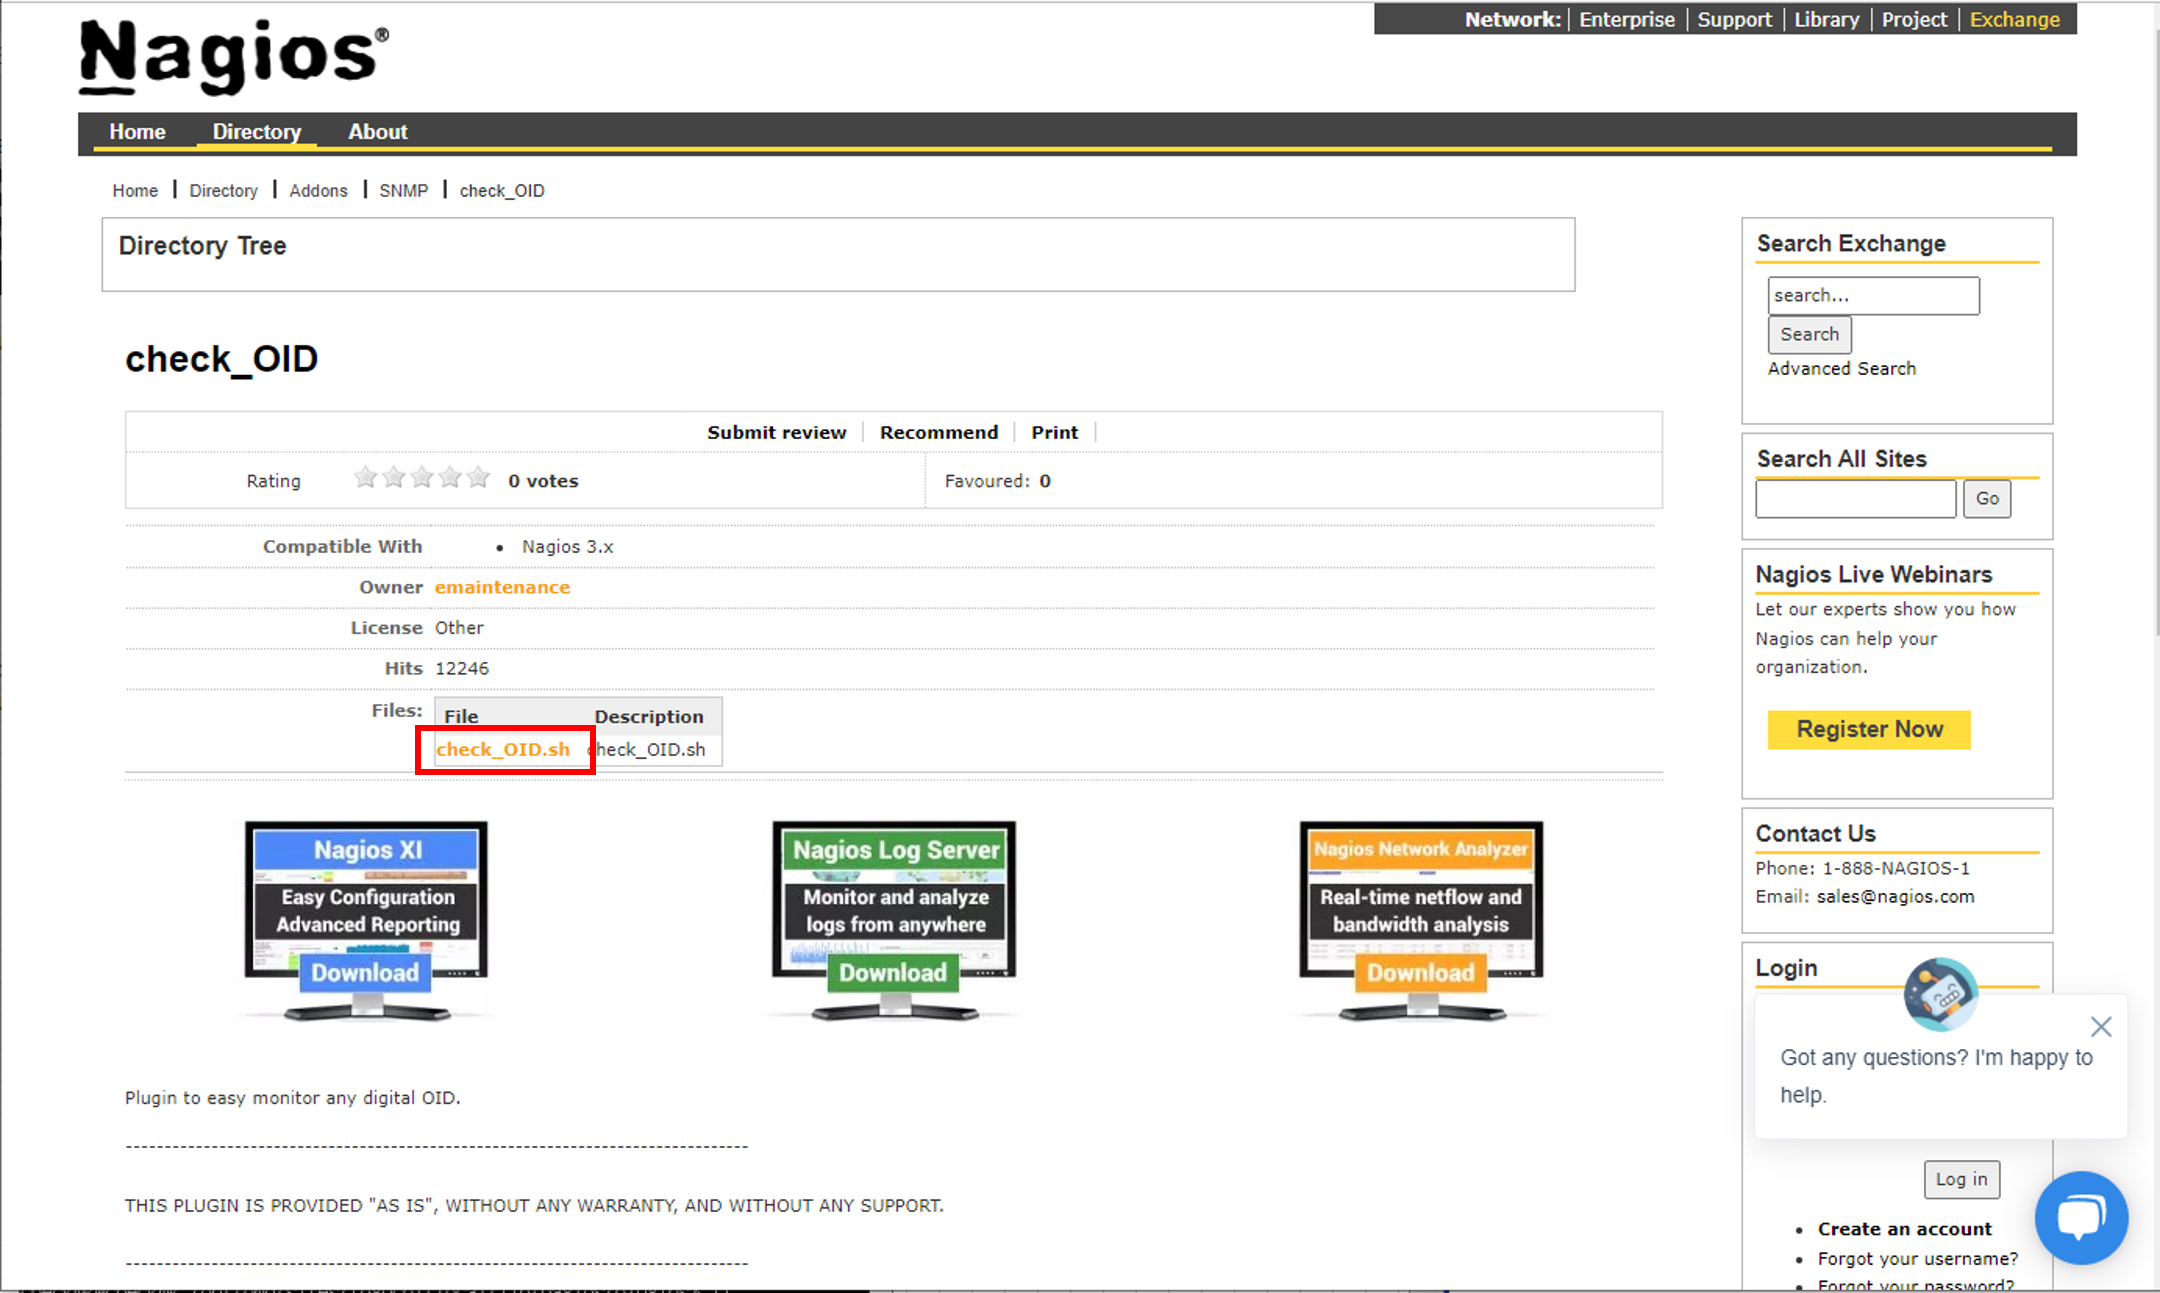The image size is (2160, 1293).
Task: Go to Library network link
Action: click(1826, 19)
